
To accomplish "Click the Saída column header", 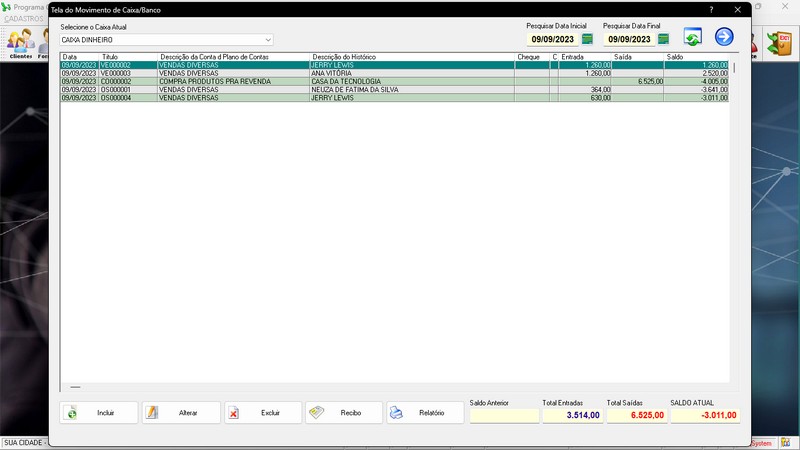I will [x=637, y=57].
